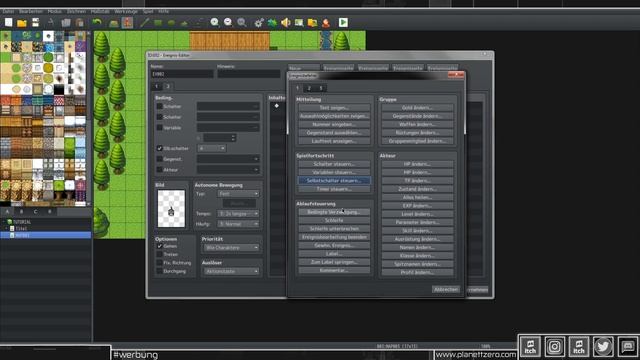The height and width of the screenshot is (360, 640).
Task: Toggle the Treten option checkbox
Action: point(160,254)
